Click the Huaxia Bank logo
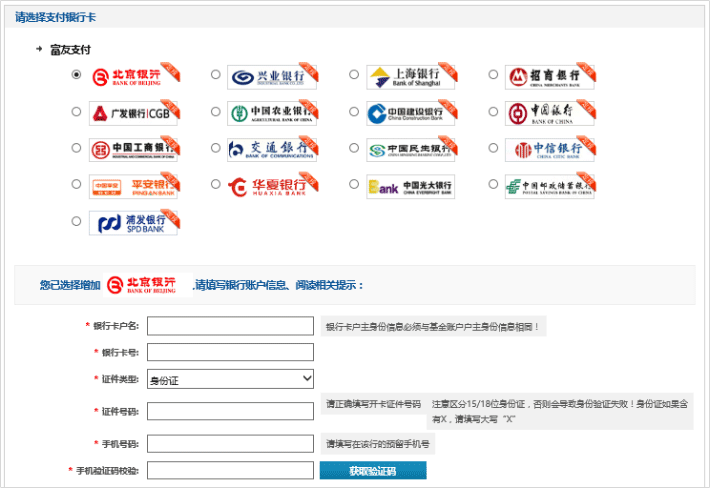This screenshot has width=710, height=488. point(272,186)
